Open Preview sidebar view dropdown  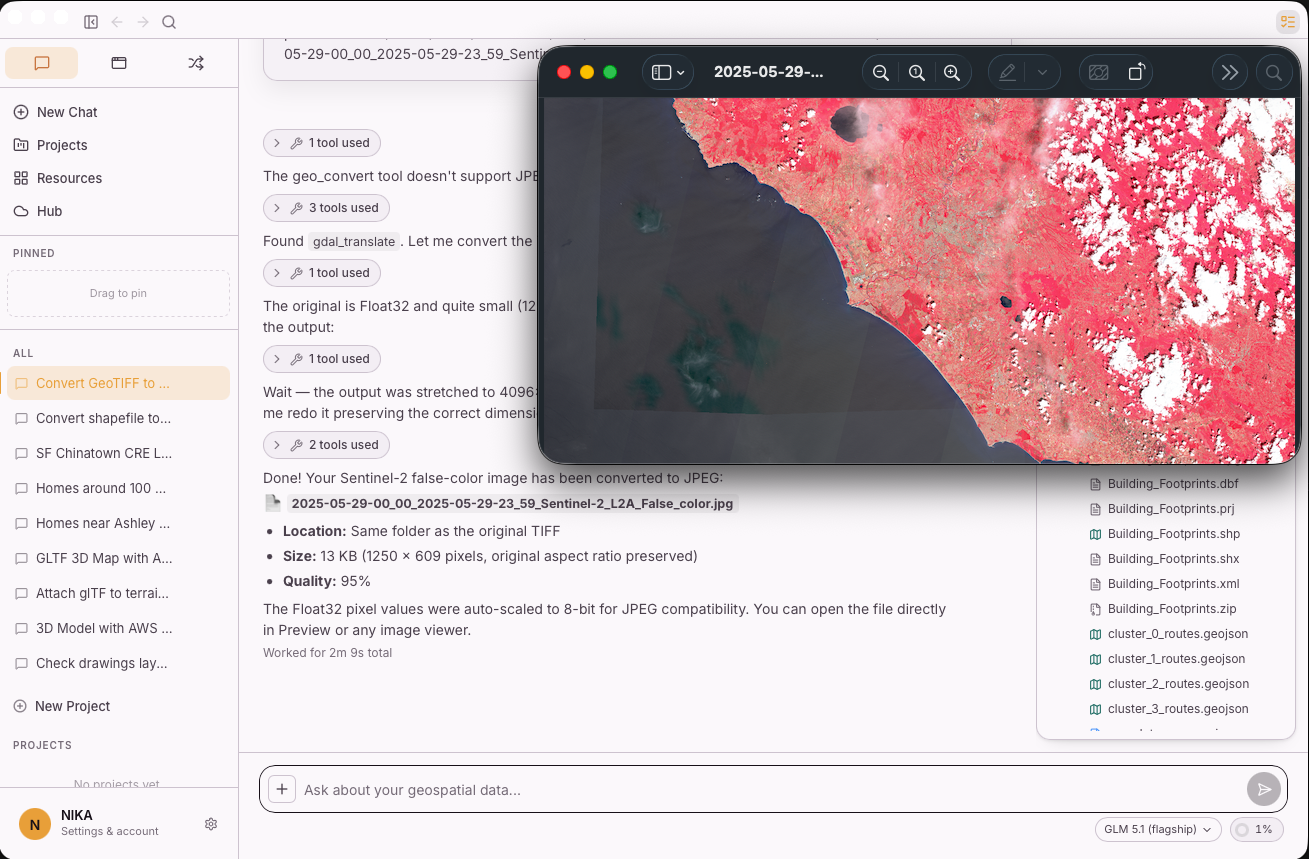(668, 72)
